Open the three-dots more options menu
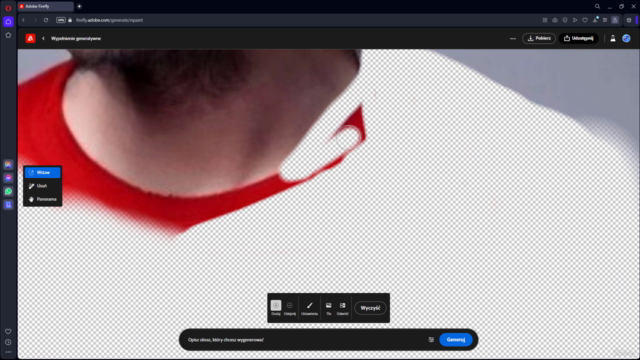This screenshot has width=640, height=360. point(513,38)
